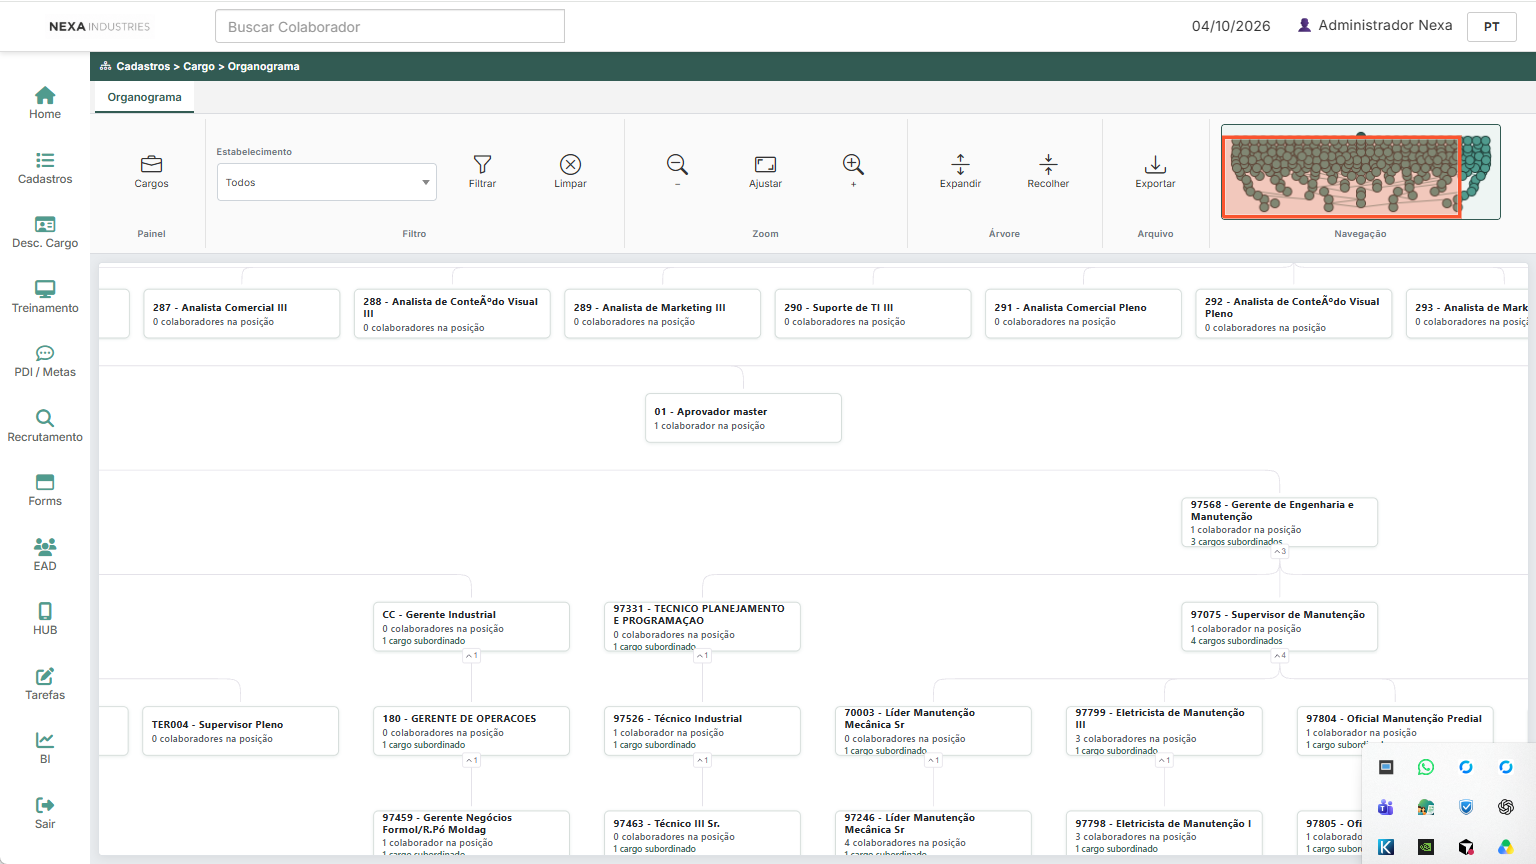The height and width of the screenshot is (864, 1536).
Task: Click the navigation minimap thumbnail
Action: coord(1360,172)
